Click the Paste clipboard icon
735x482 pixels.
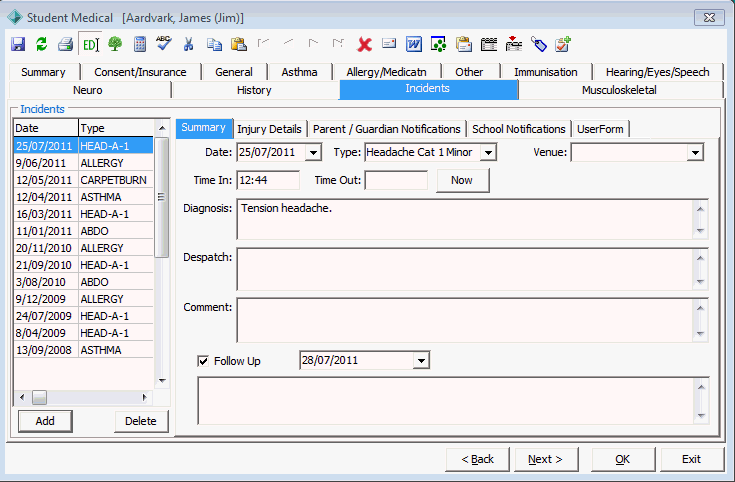[x=239, y=45]
